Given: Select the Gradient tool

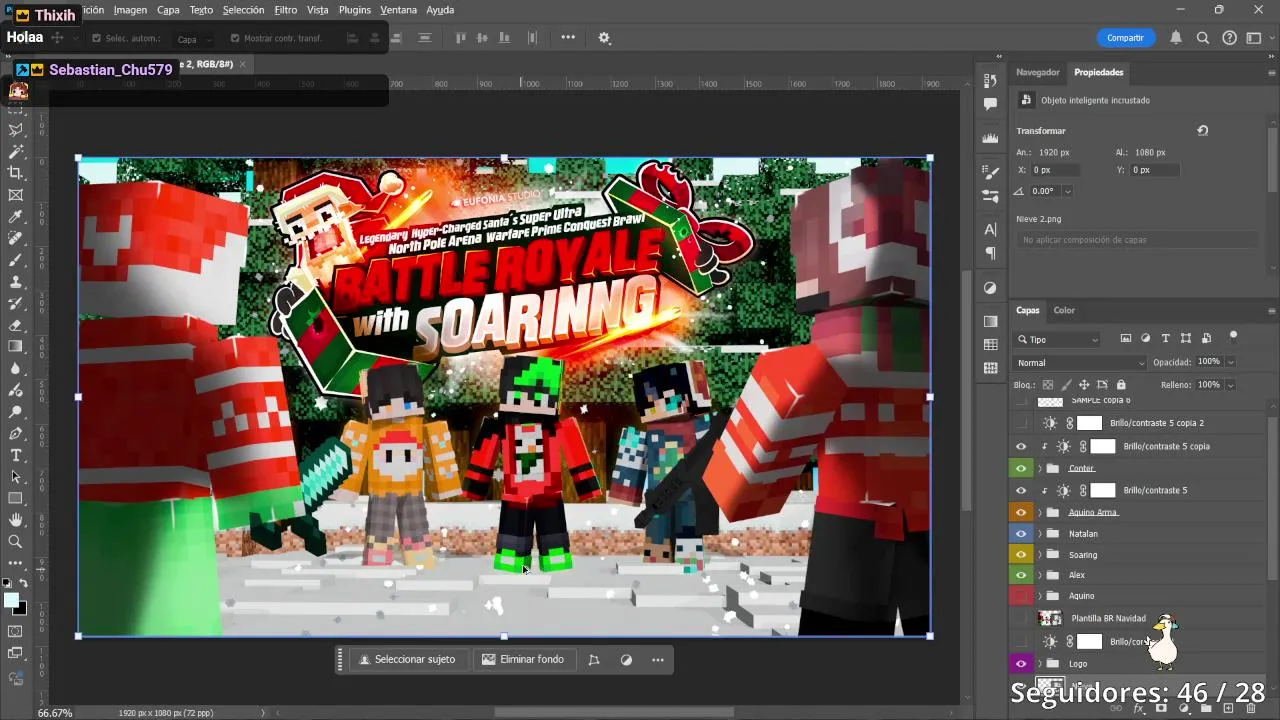Looking at the screenshot, I should (x=16, y=346).
